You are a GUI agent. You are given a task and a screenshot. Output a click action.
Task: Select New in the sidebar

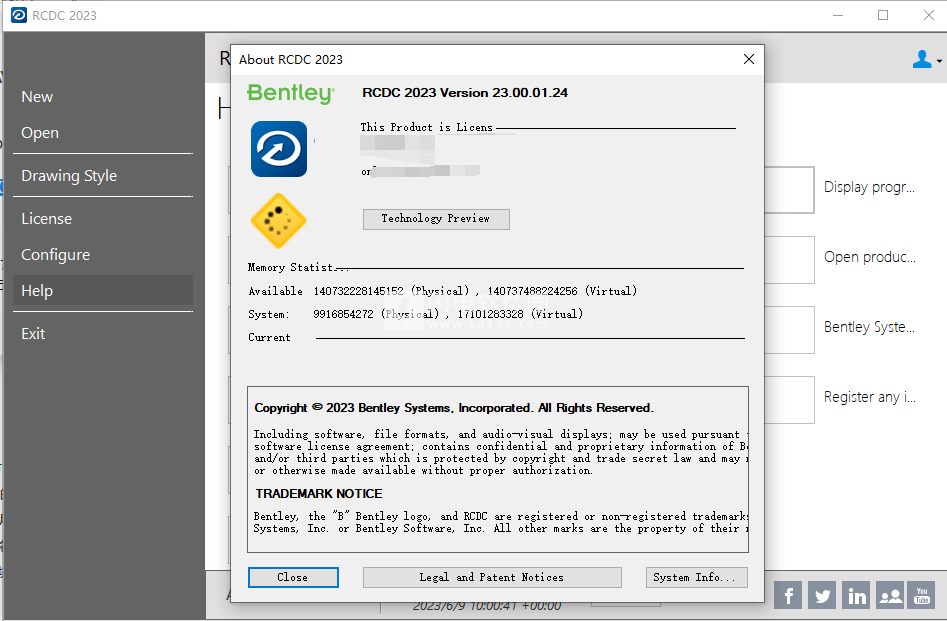click(103, 97)
